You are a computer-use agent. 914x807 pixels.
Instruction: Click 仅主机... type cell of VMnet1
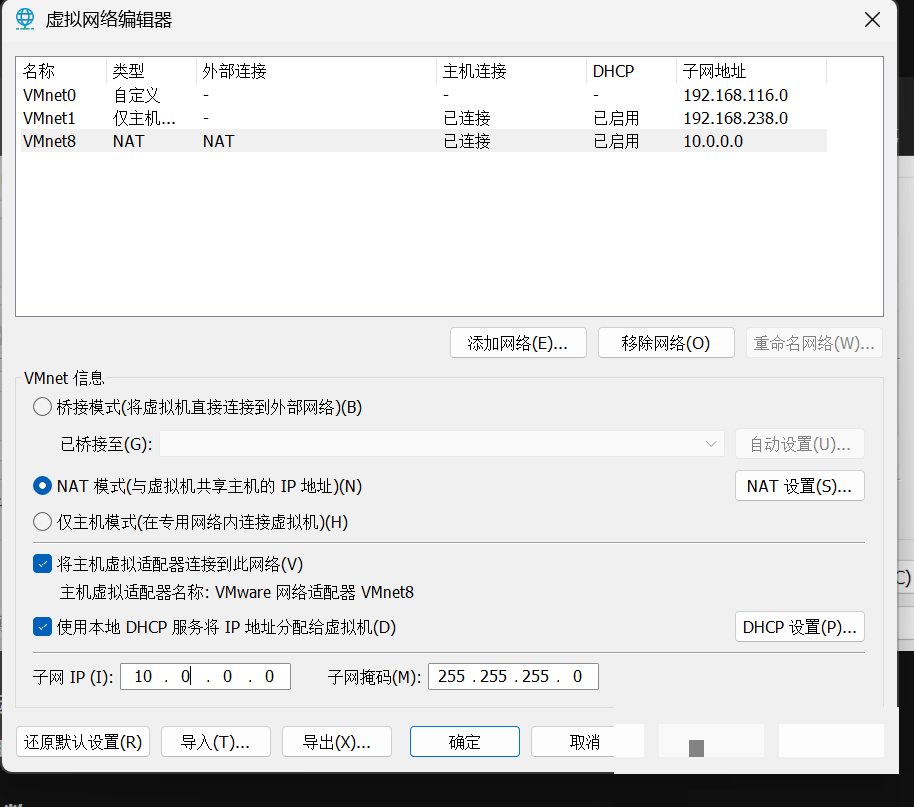coord(144,118)
